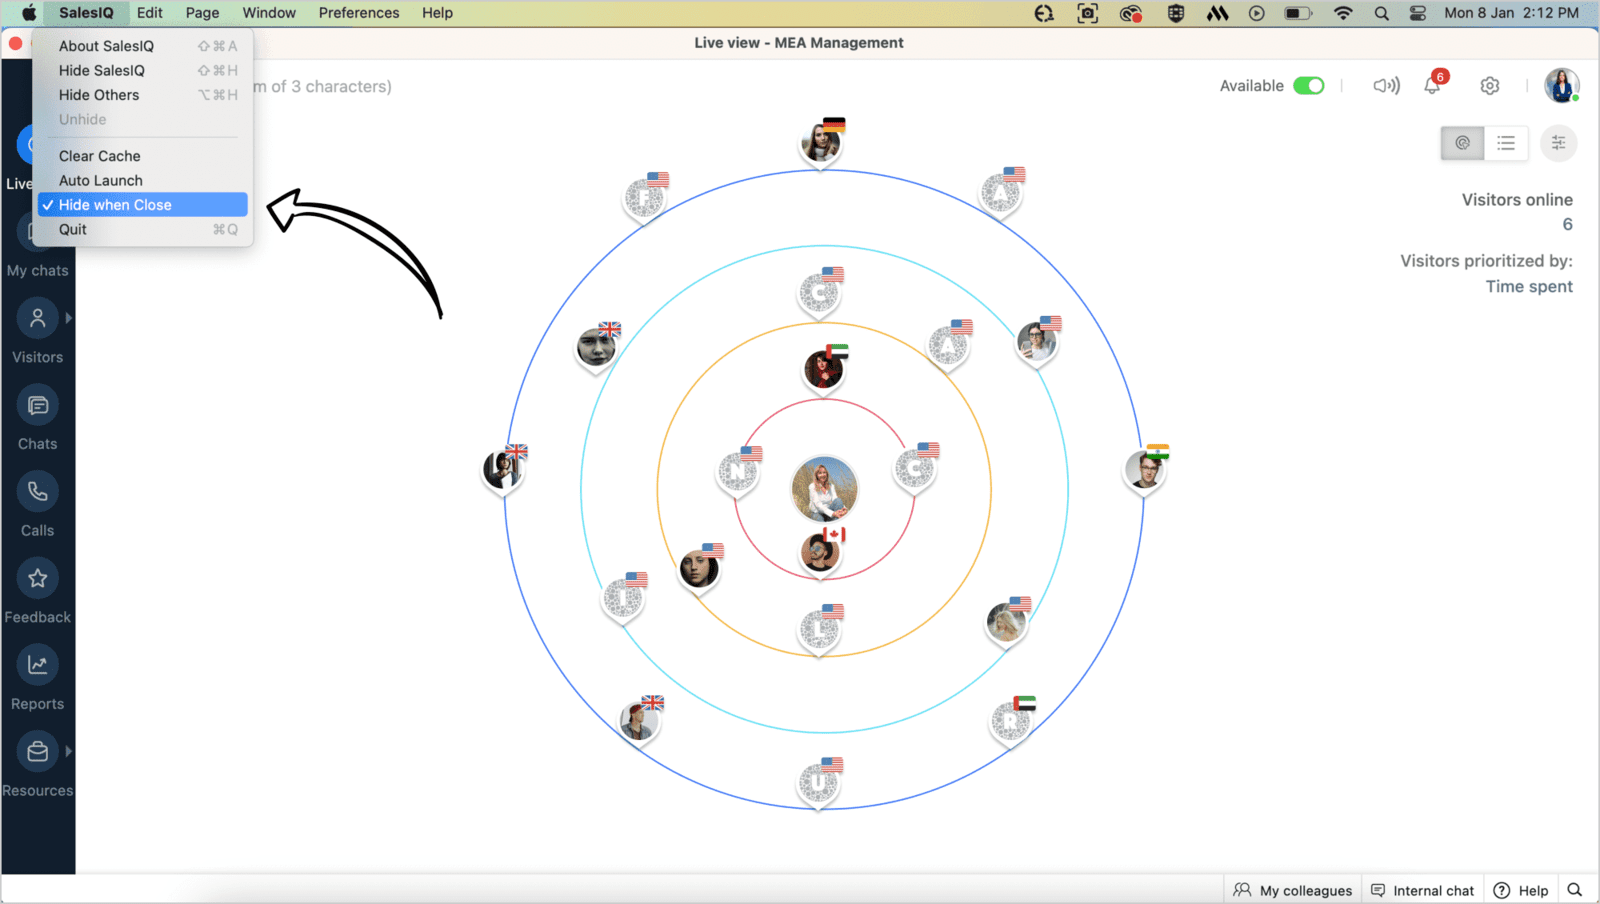The image size is (1600, 904).
Task: Open the Apple menu
Action: [29, 13]
